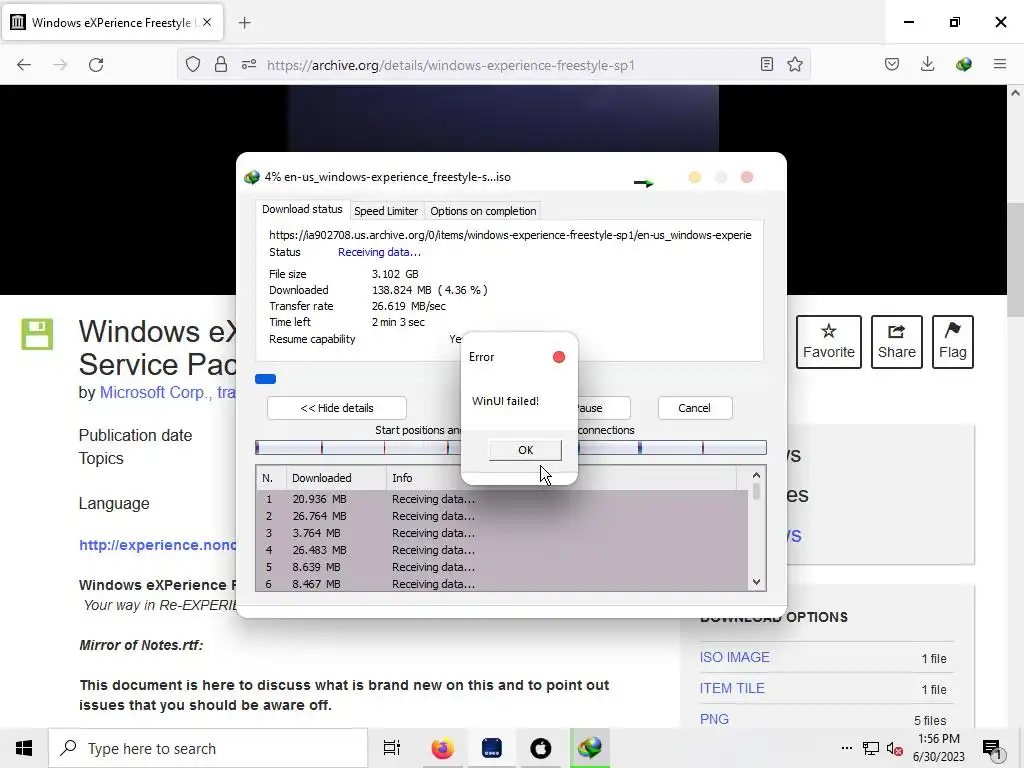The width and height of the screenshot is (1024, 768).
Task: Select connection row 5 with 8.639 MB
Action: click(502, 567)
